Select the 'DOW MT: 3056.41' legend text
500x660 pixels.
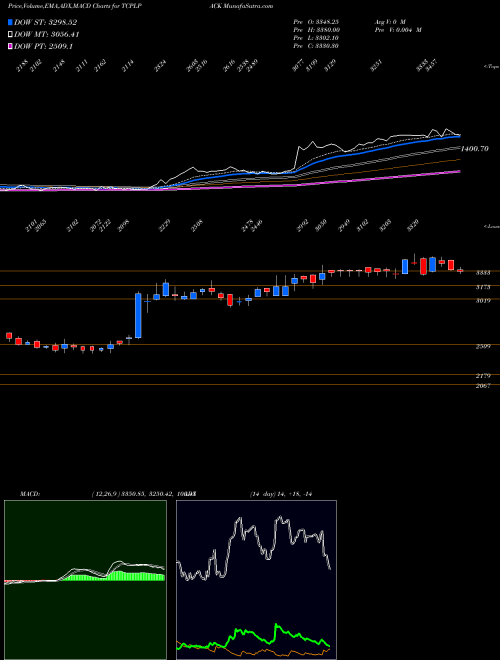point(47,34)
